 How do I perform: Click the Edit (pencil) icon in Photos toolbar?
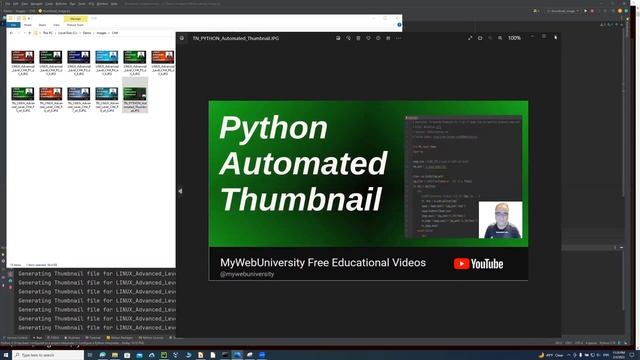click(x=338, y=38)
